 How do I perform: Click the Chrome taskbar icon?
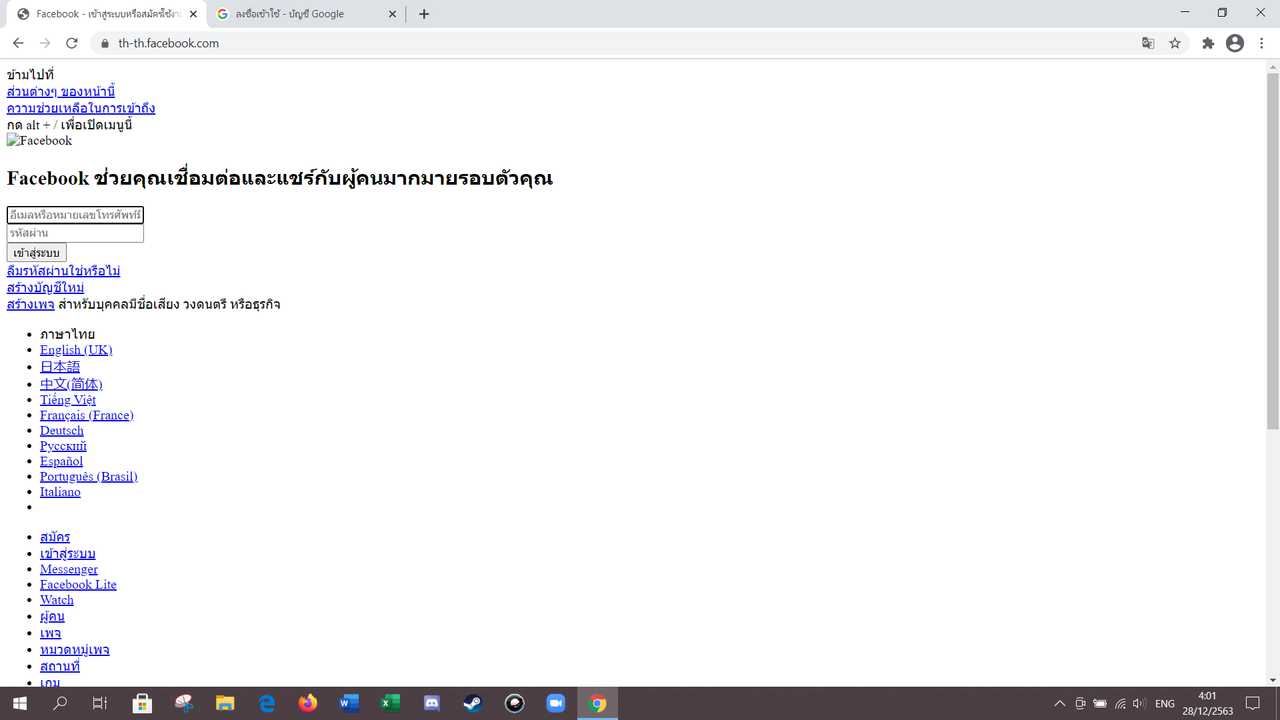597,703
